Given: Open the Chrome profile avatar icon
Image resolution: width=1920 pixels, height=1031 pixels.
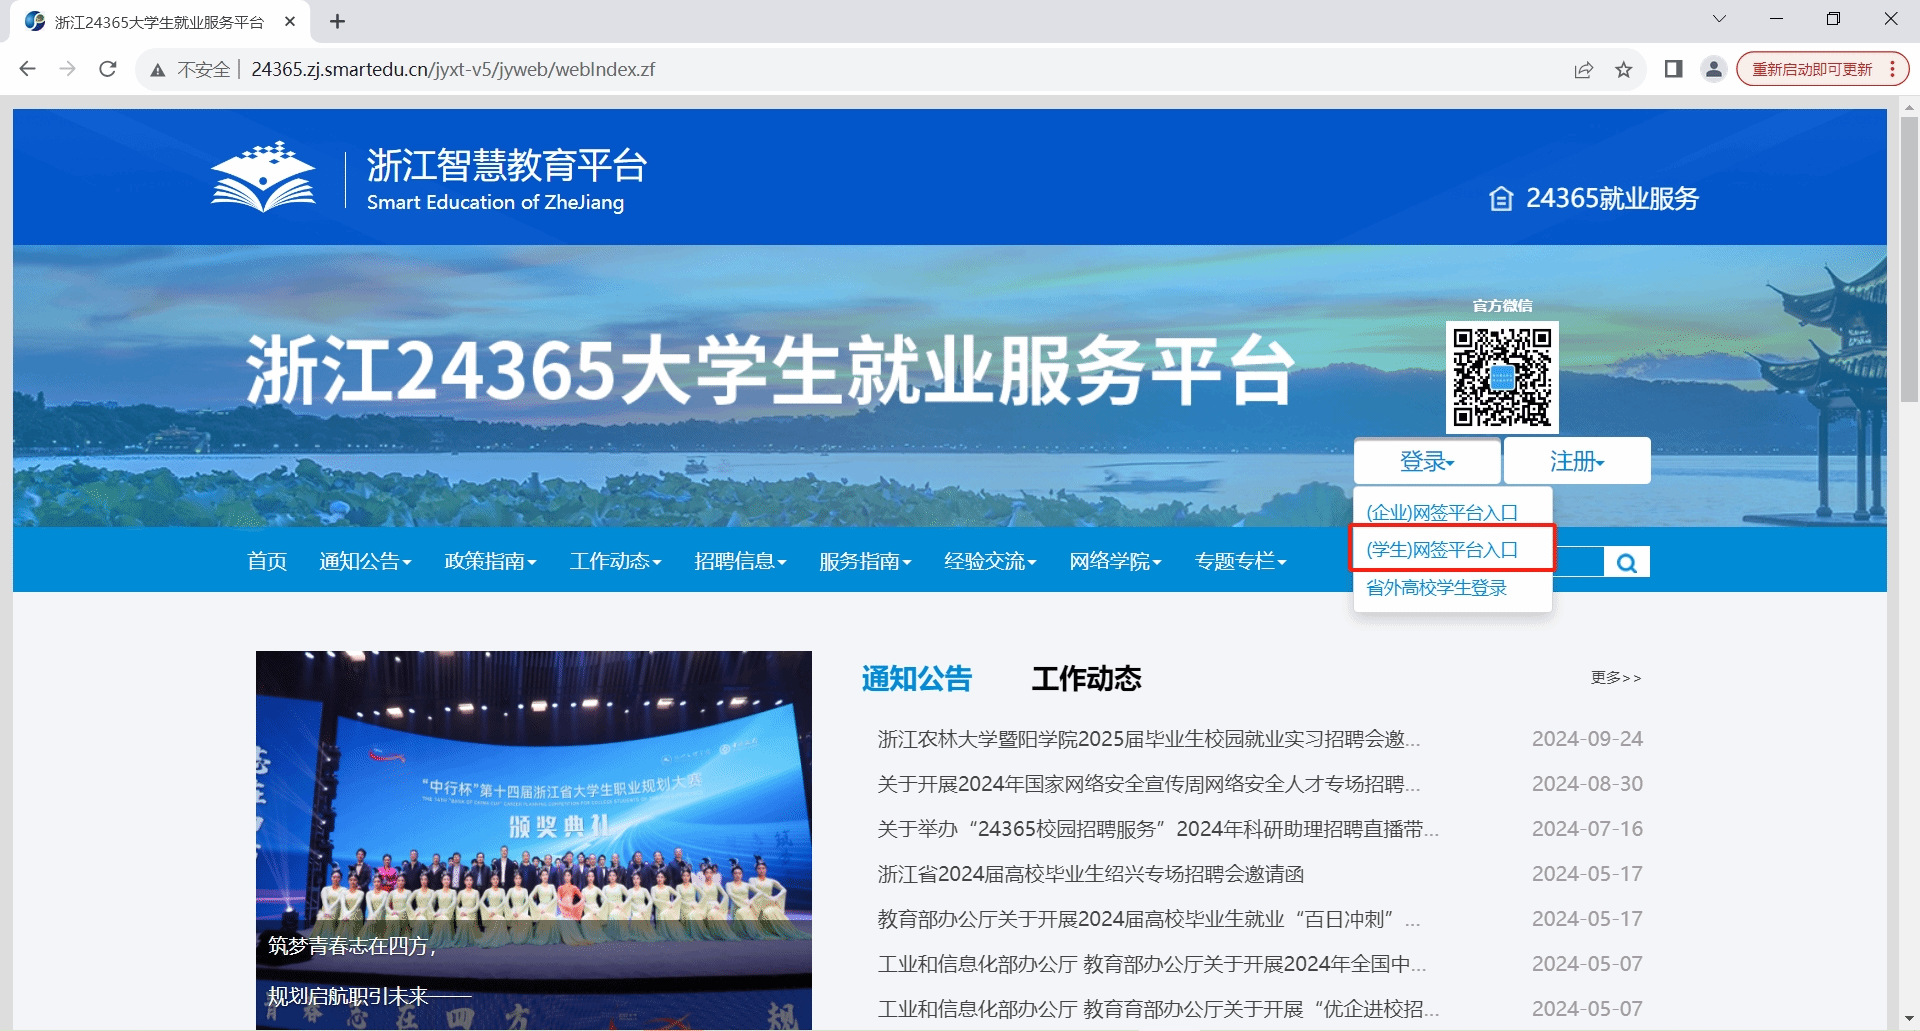Looking at the screenshot, I should 1713,69.
